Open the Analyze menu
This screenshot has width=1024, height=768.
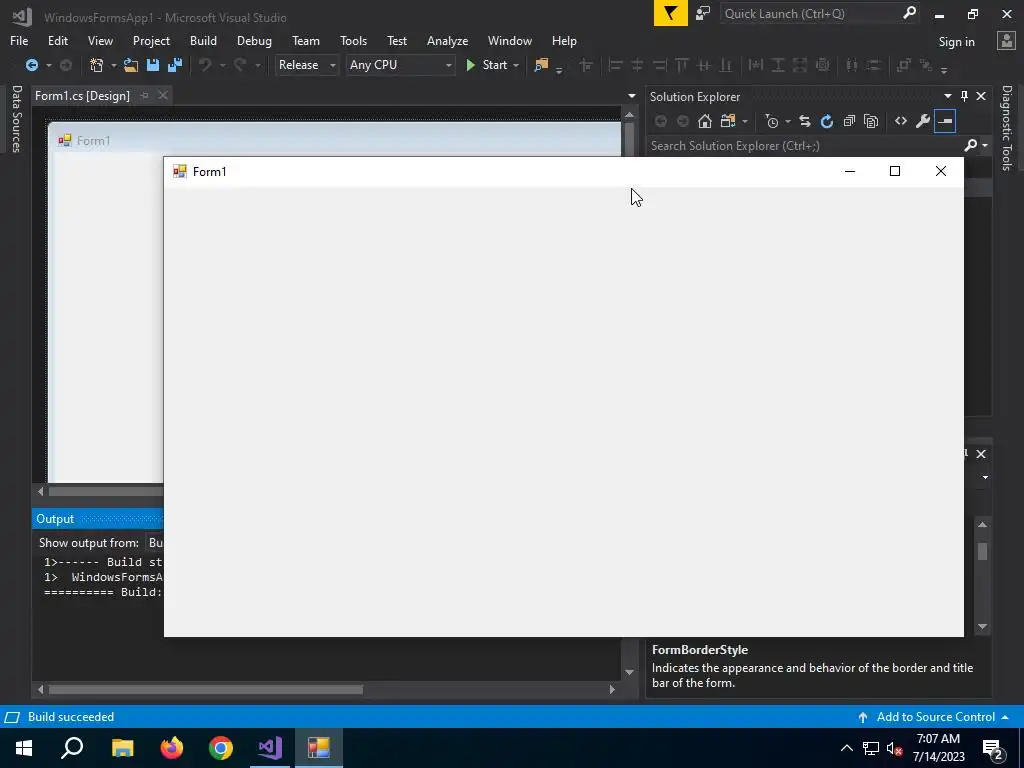(x=447, y=40)
